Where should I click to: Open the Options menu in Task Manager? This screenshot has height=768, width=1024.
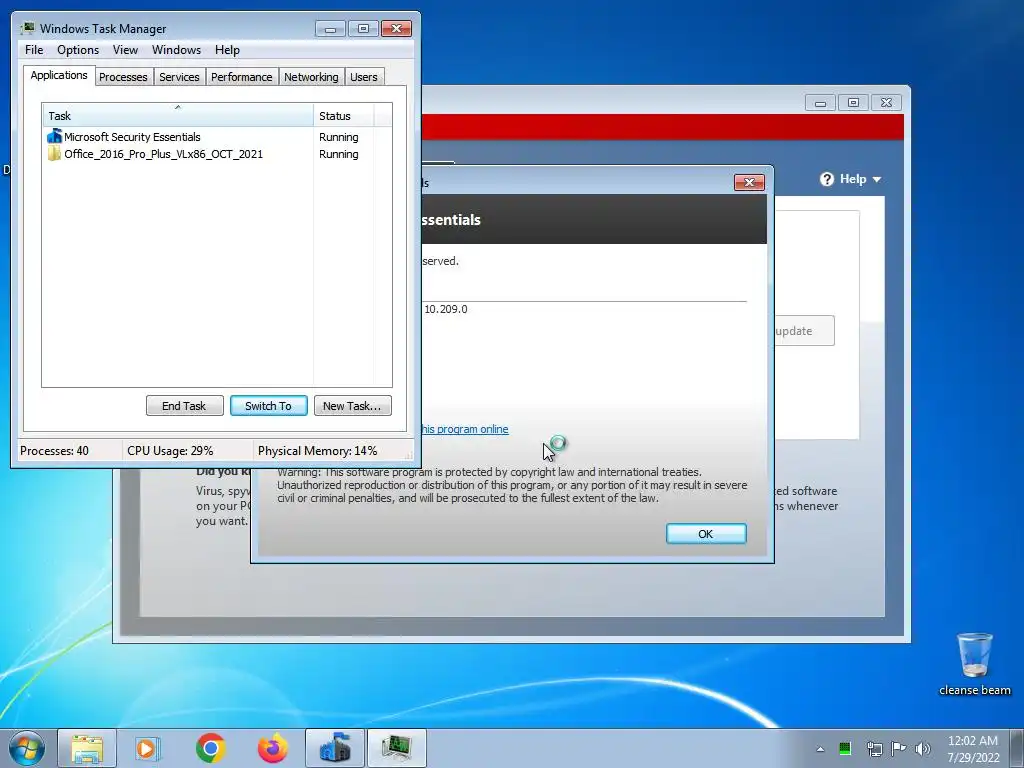coord(78,50)
